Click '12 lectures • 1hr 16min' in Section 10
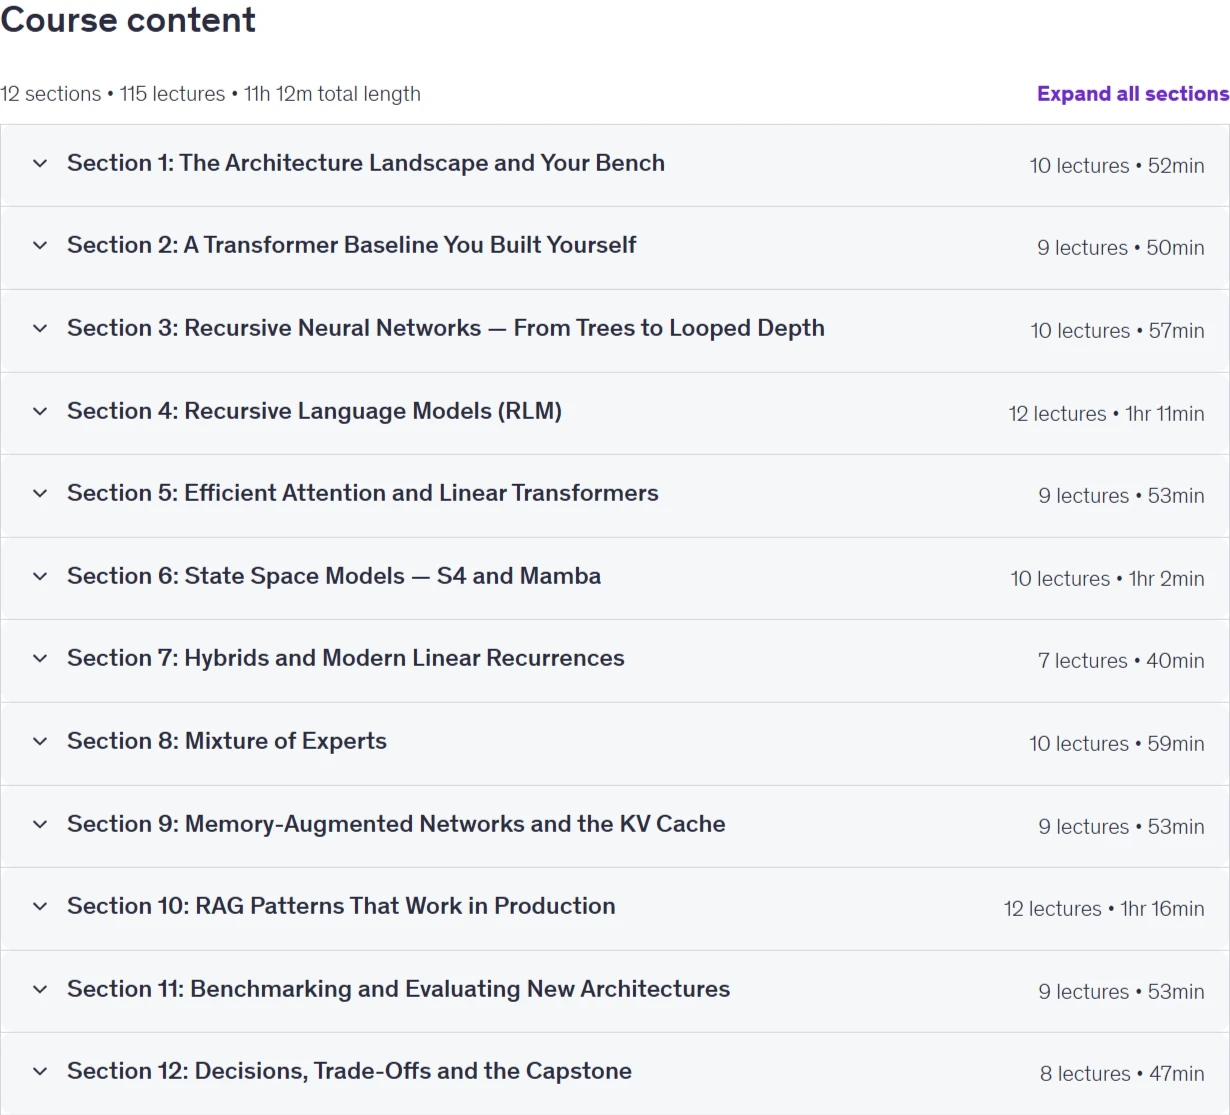 pos(1104,909)
